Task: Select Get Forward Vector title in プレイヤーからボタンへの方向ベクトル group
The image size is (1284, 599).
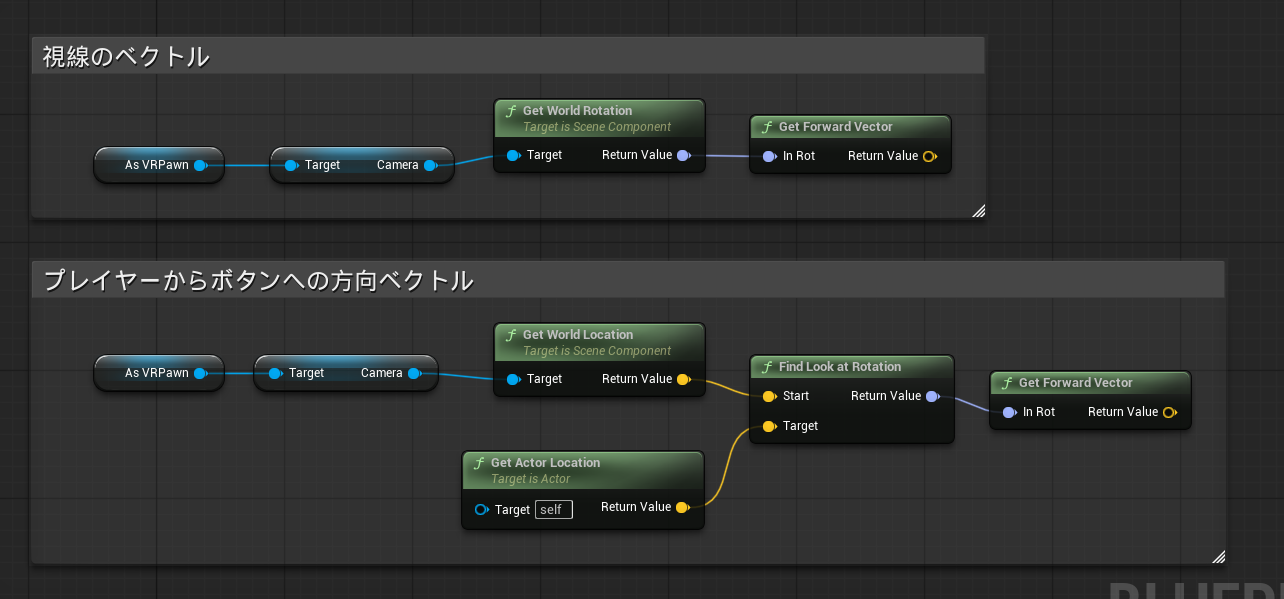Action: (1076, 383)
